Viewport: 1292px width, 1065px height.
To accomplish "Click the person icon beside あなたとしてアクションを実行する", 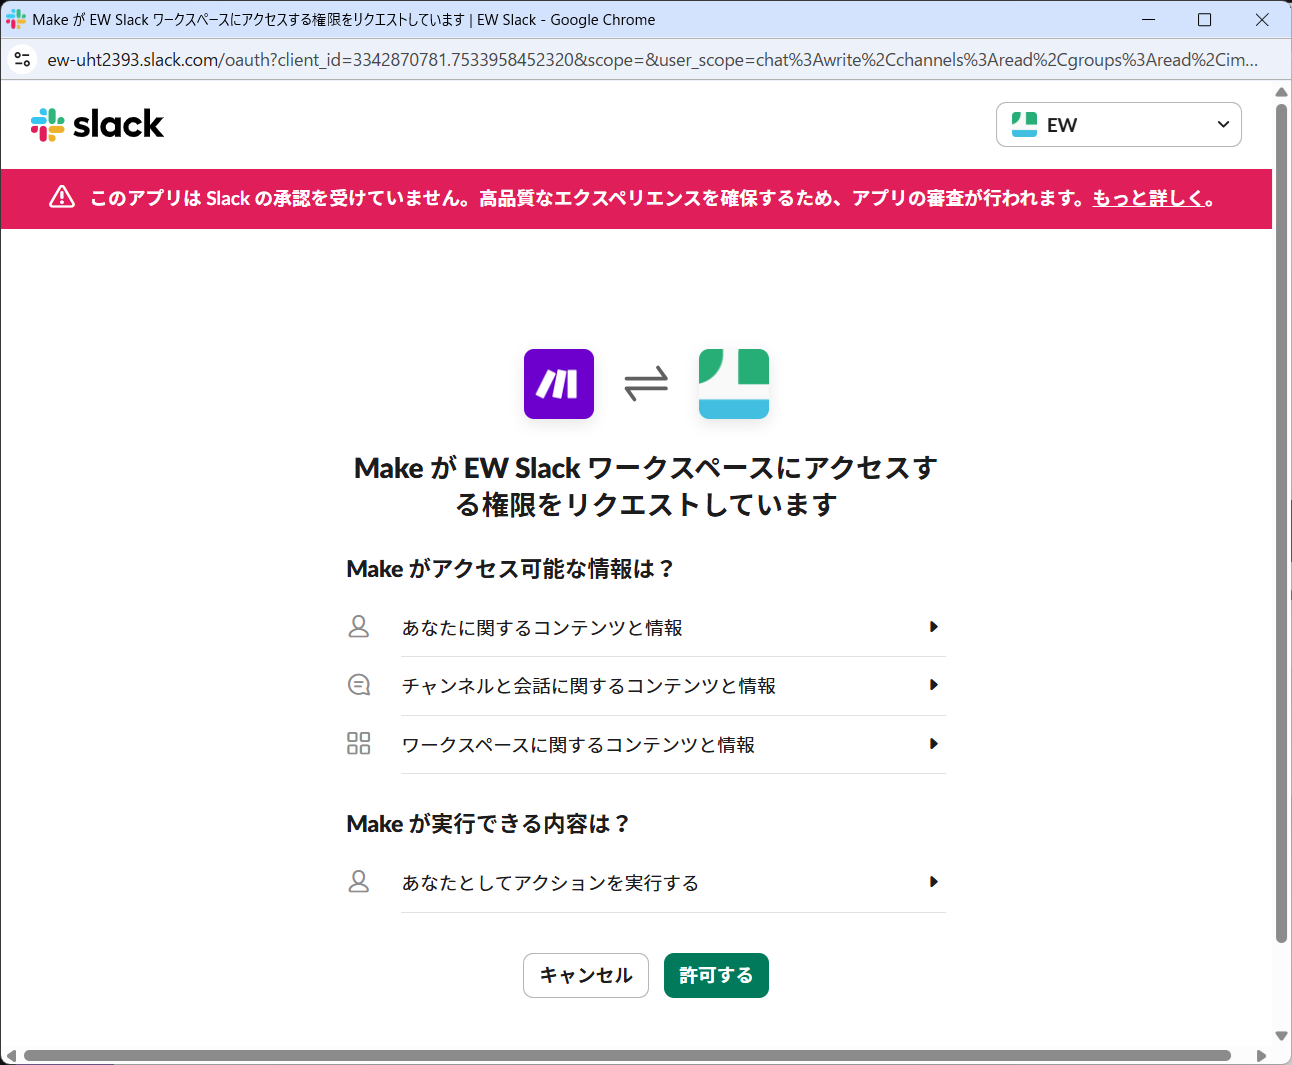I will 359,882.
